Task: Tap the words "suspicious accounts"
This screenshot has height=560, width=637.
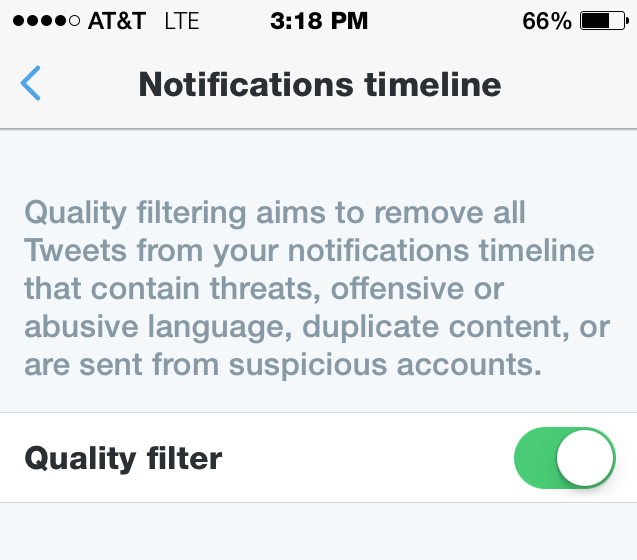Action: coord(385,365)
